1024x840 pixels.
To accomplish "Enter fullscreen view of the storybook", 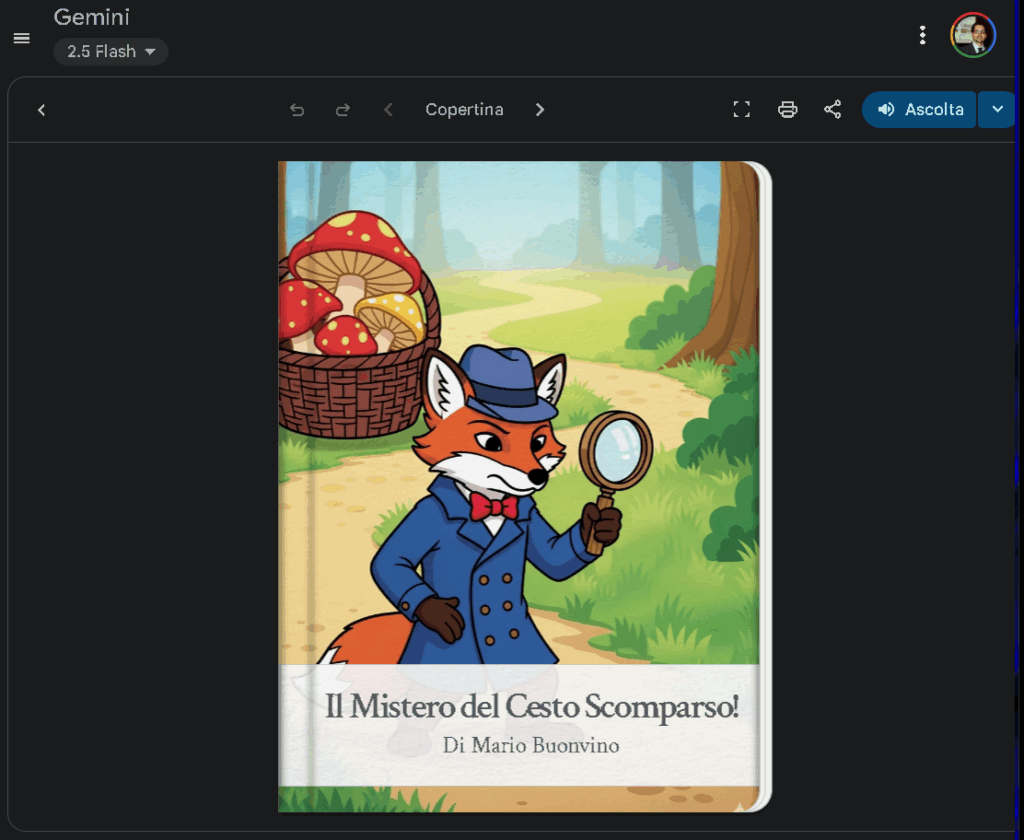I will tap(741, 110).
